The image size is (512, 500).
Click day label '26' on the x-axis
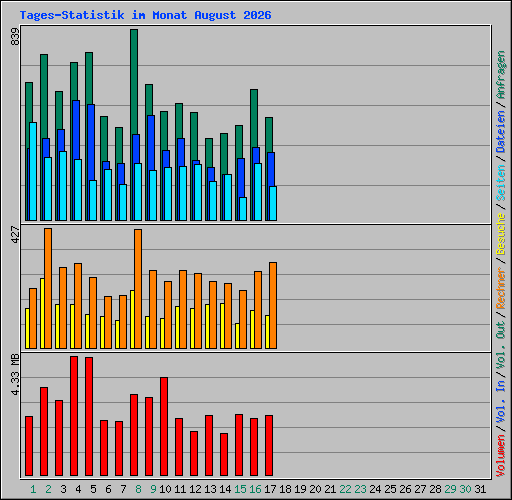(405, 489)
